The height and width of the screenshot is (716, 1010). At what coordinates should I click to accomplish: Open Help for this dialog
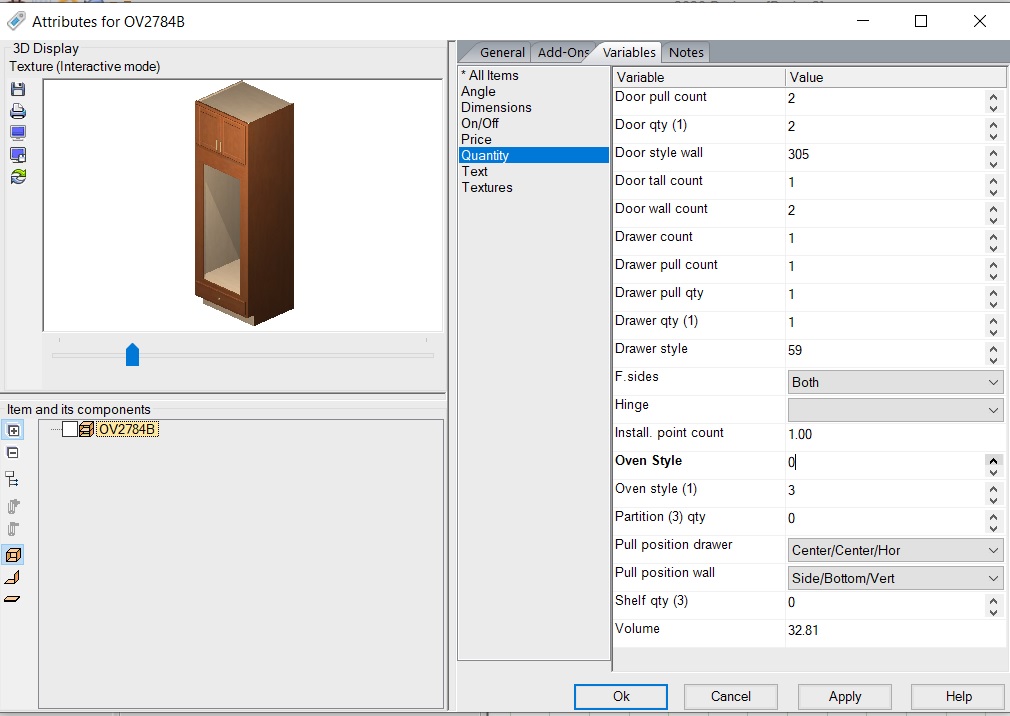pyautogui.click(x=958, y=697)
